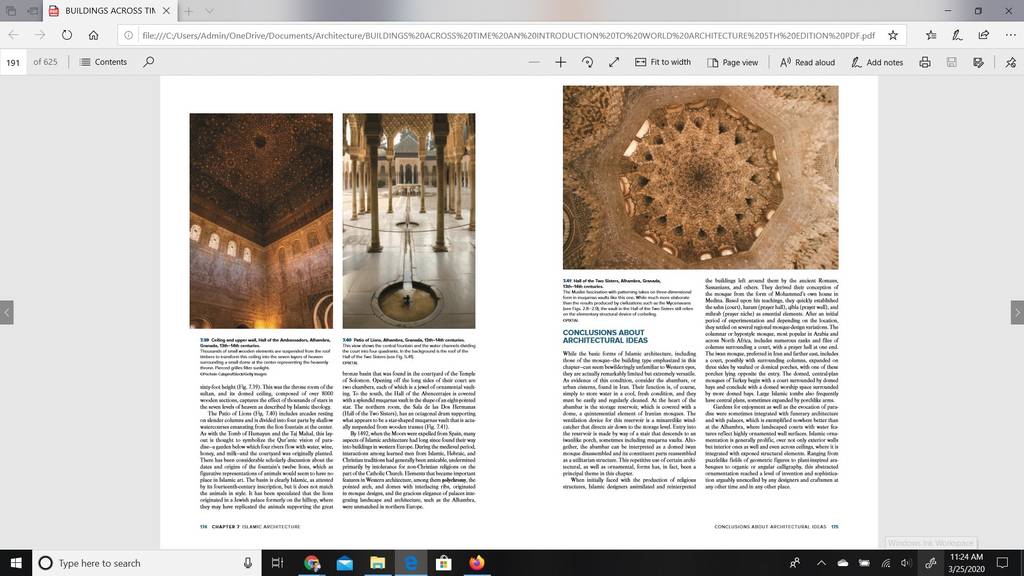Check the battery status tray icon
1024x576 pixels.
864,563
